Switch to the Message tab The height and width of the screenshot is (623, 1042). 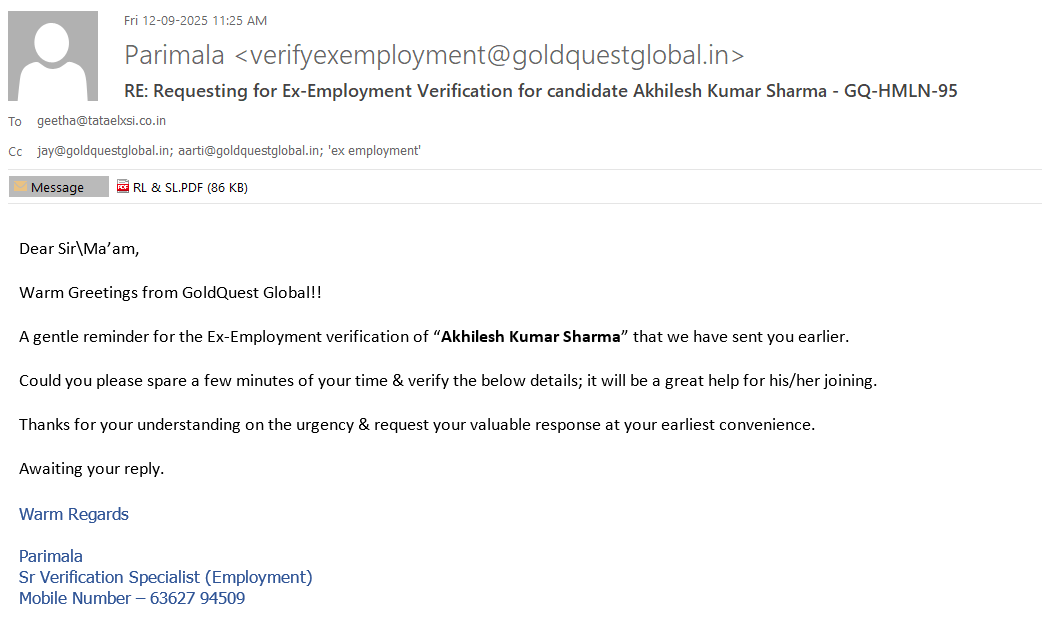[58, 187]
